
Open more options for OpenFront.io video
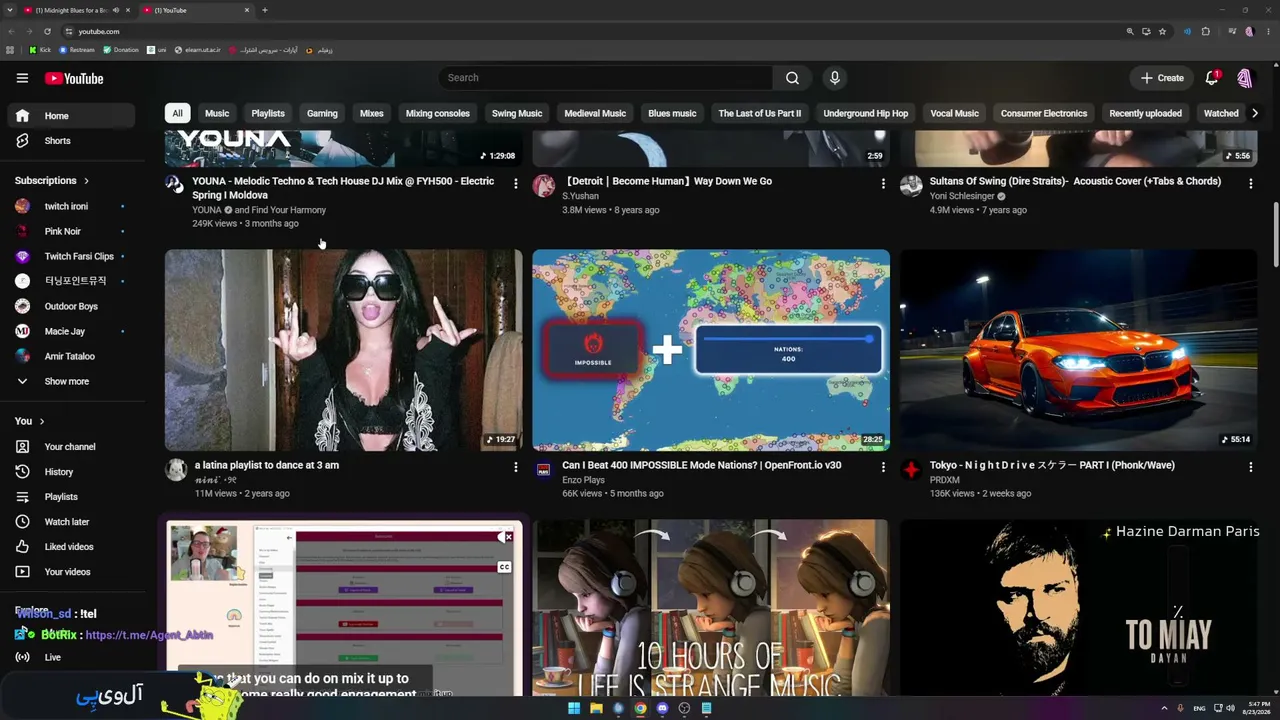tap(882, 467)
